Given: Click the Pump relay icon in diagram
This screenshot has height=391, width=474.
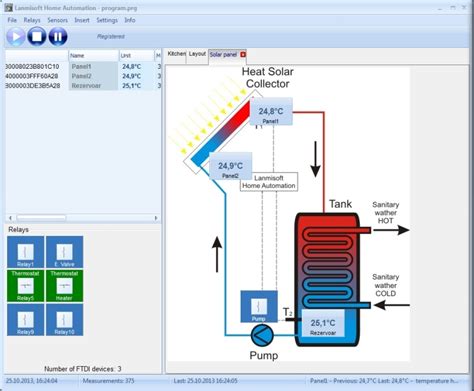Looking at the screenshot, I should tap(259, 307).
